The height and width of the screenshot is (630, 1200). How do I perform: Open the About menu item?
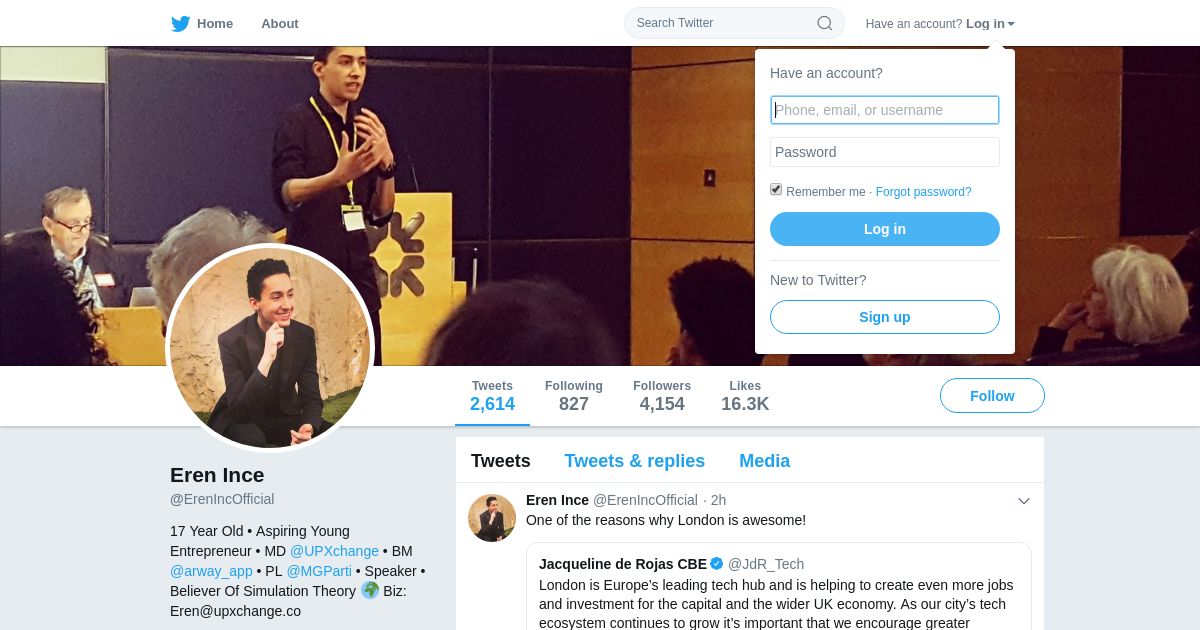pyautogui.click(x=280, y=23)
